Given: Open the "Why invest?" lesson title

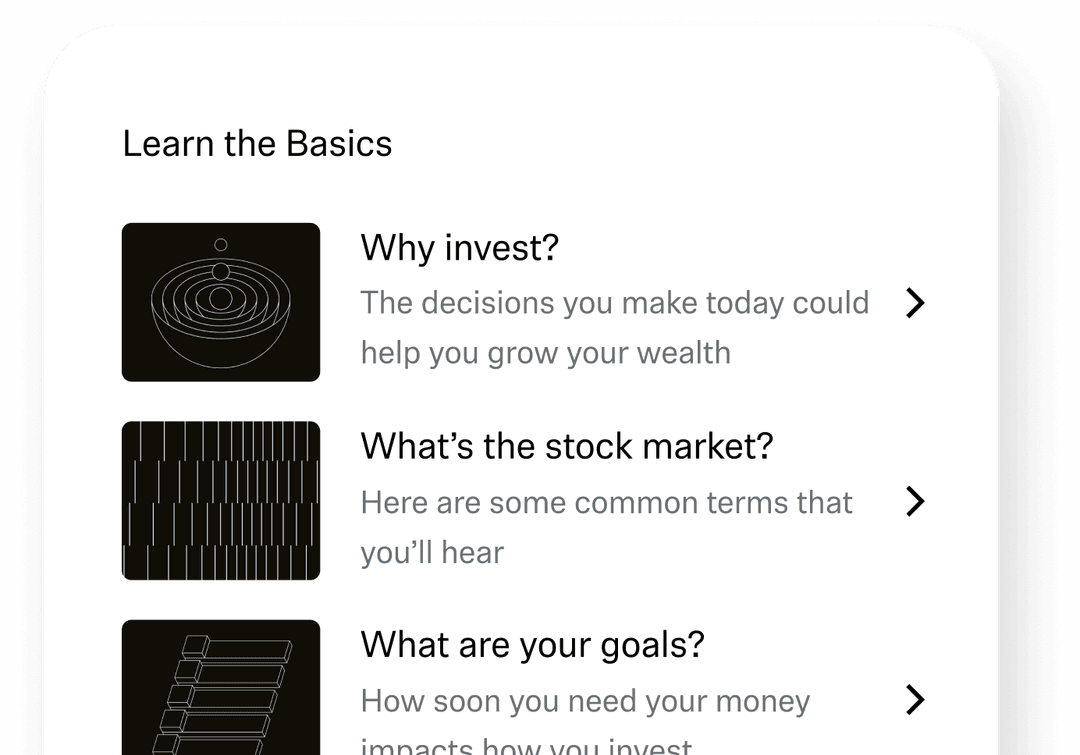Looking at the screenshot, I should [459, 247].
